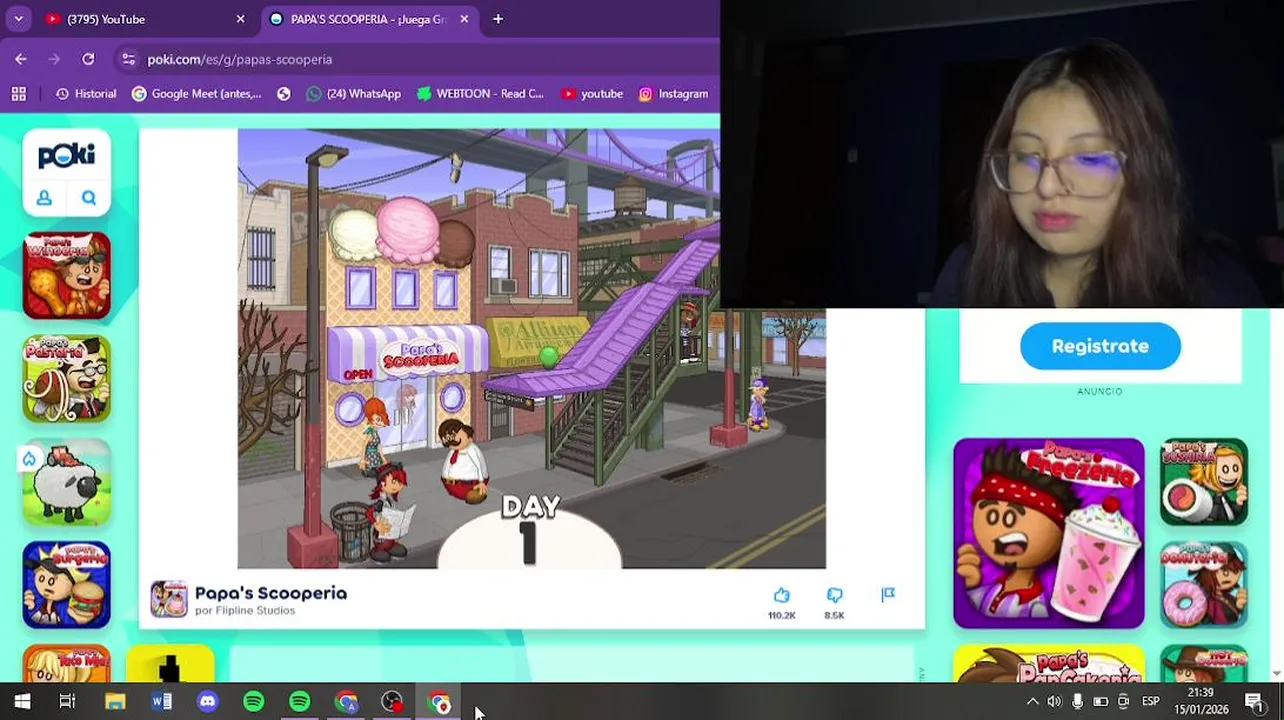Screen dimensions: 1284x720
Task: Close the YouTube tab
Action: click(240, 19)
